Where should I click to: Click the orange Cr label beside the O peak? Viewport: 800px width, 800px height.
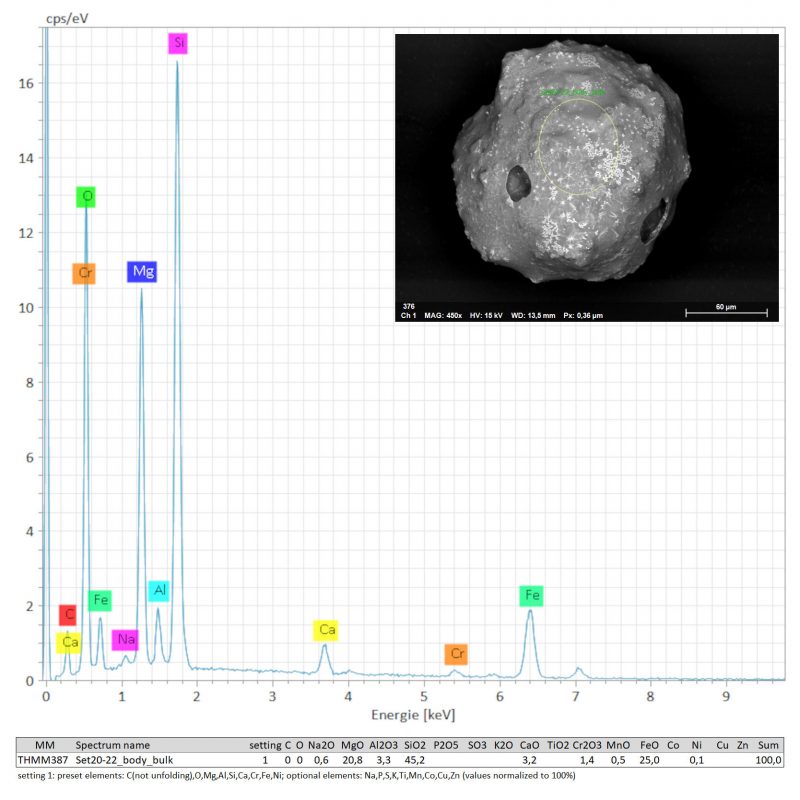point(84,273)
